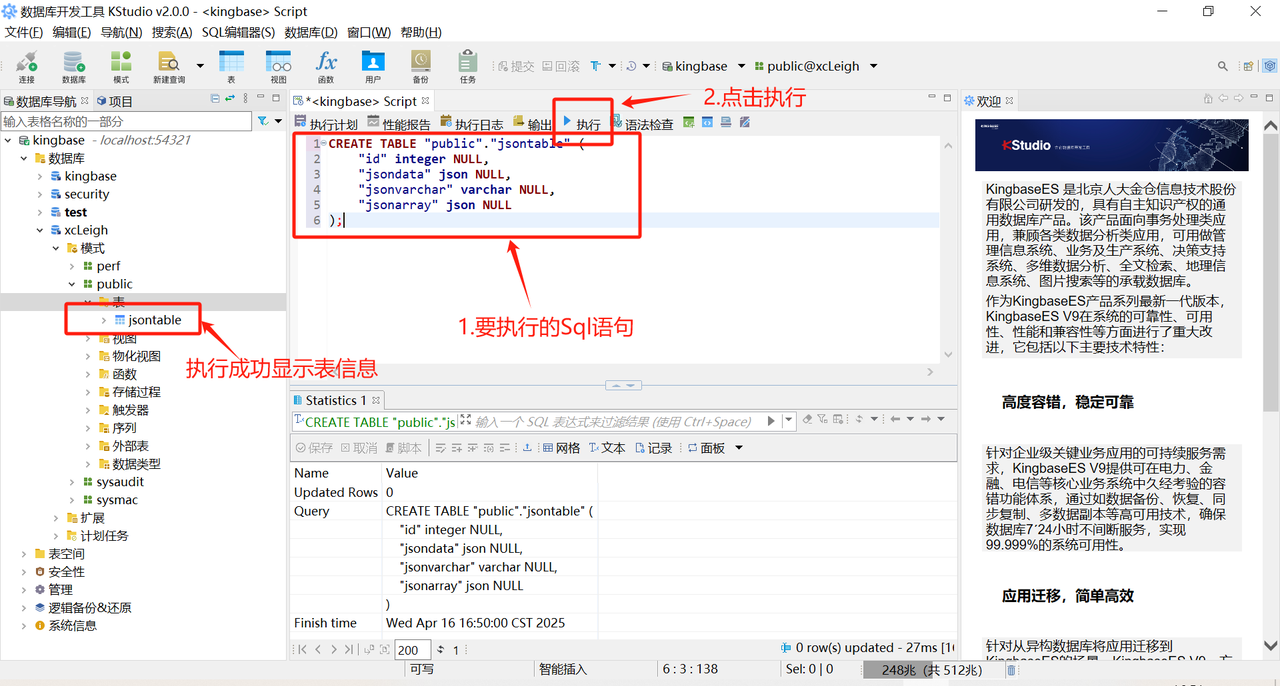Click the 视图 (View) toolbar icon

point(279,66)
